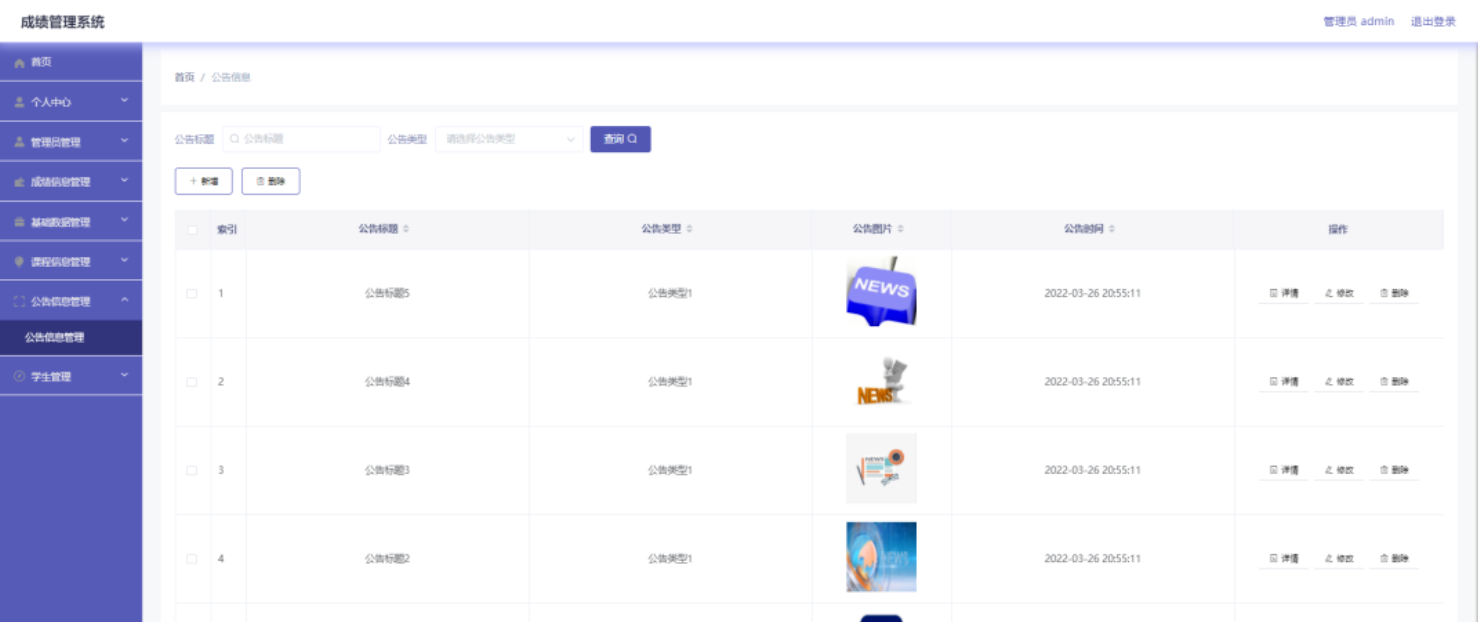This screenshot has width=1478, height=622.
Task: Click the blue globe news thumbnail in row 4
Action: 881,557
